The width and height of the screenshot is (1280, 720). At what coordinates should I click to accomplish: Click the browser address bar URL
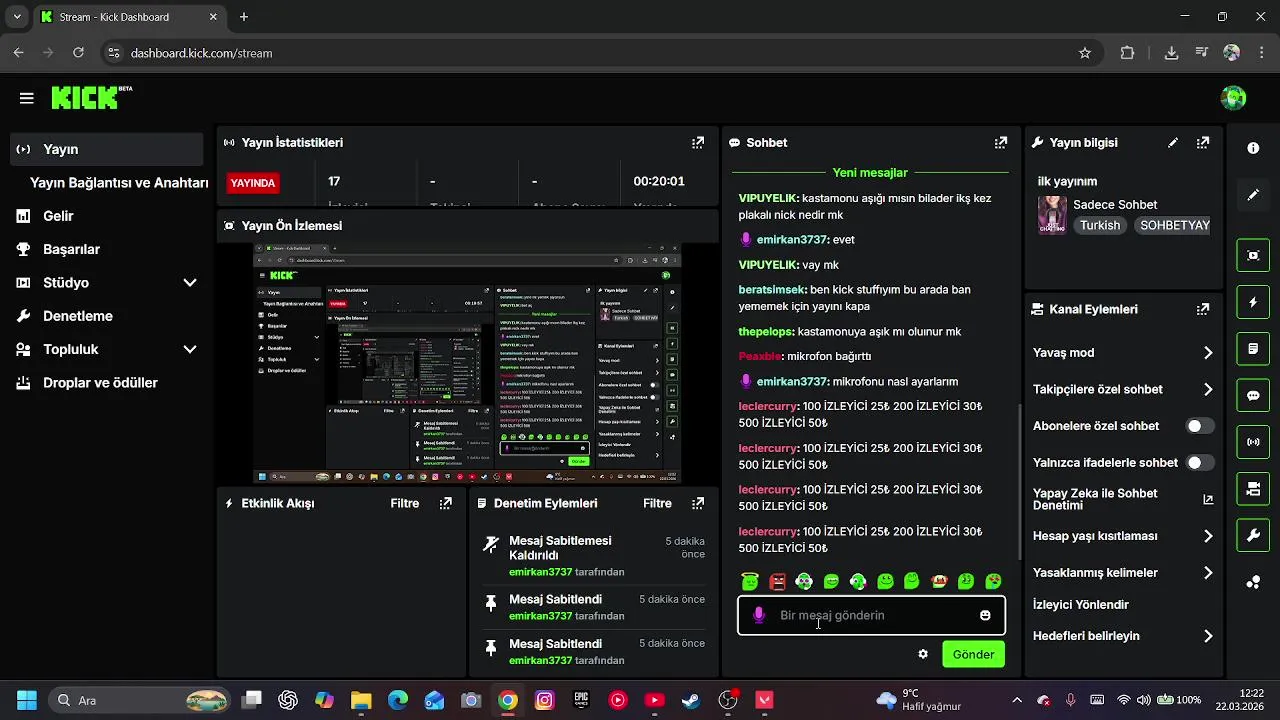[201, 53]
